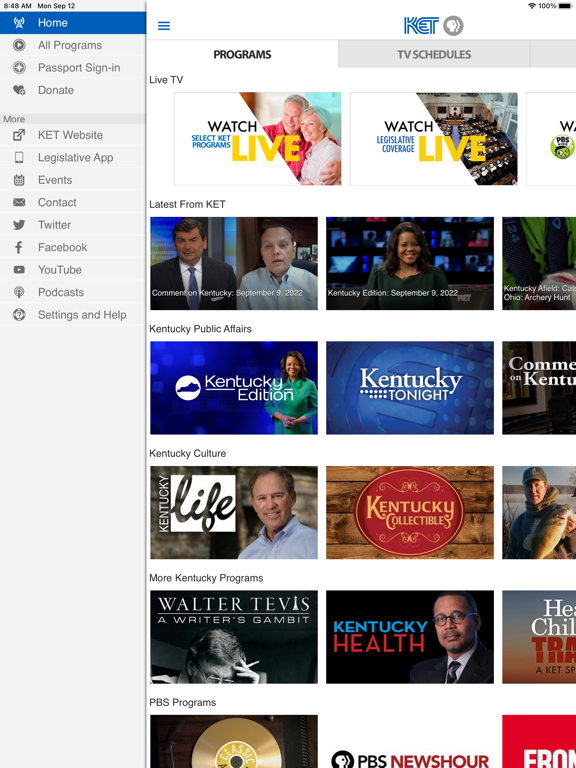Open the Podcasts menu entry

pyautogui.click(x=73, y=292)
